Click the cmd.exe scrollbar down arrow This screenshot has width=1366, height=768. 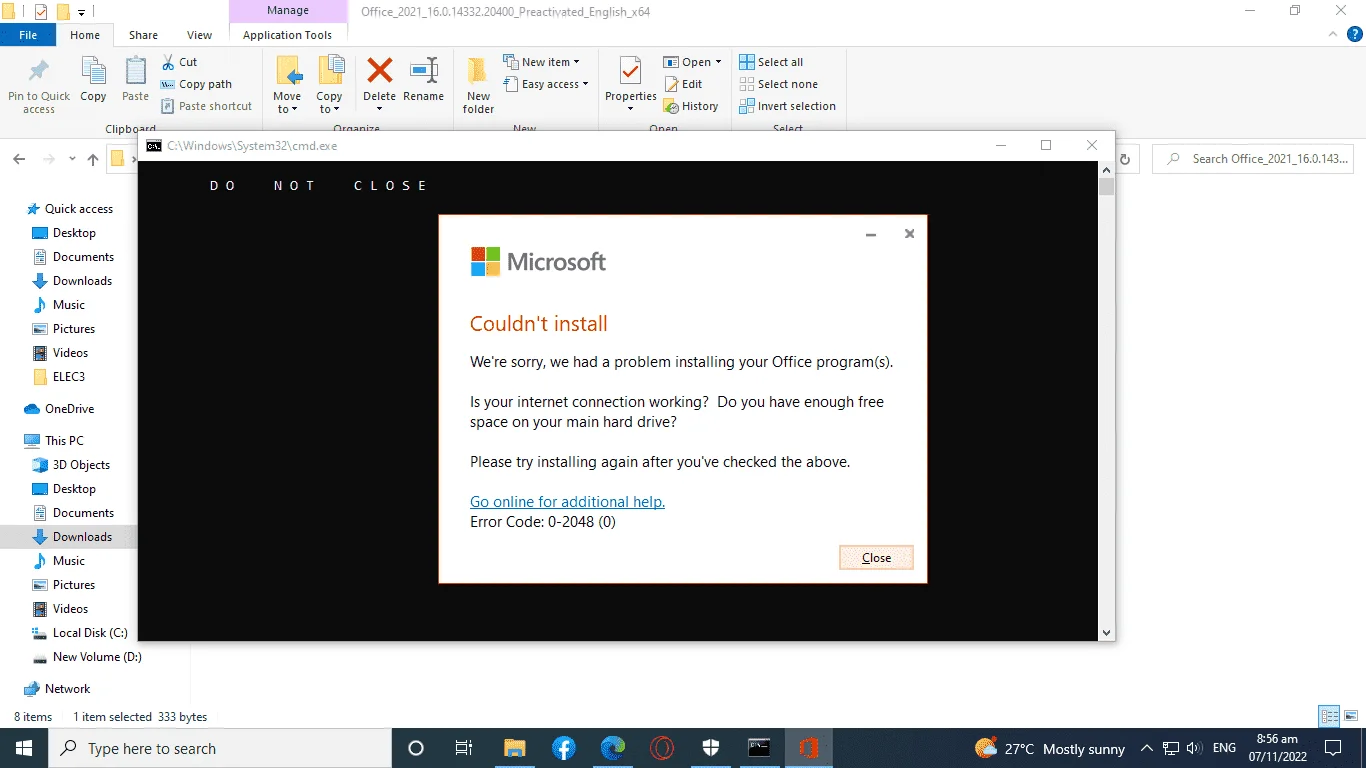click(1106, 633)
